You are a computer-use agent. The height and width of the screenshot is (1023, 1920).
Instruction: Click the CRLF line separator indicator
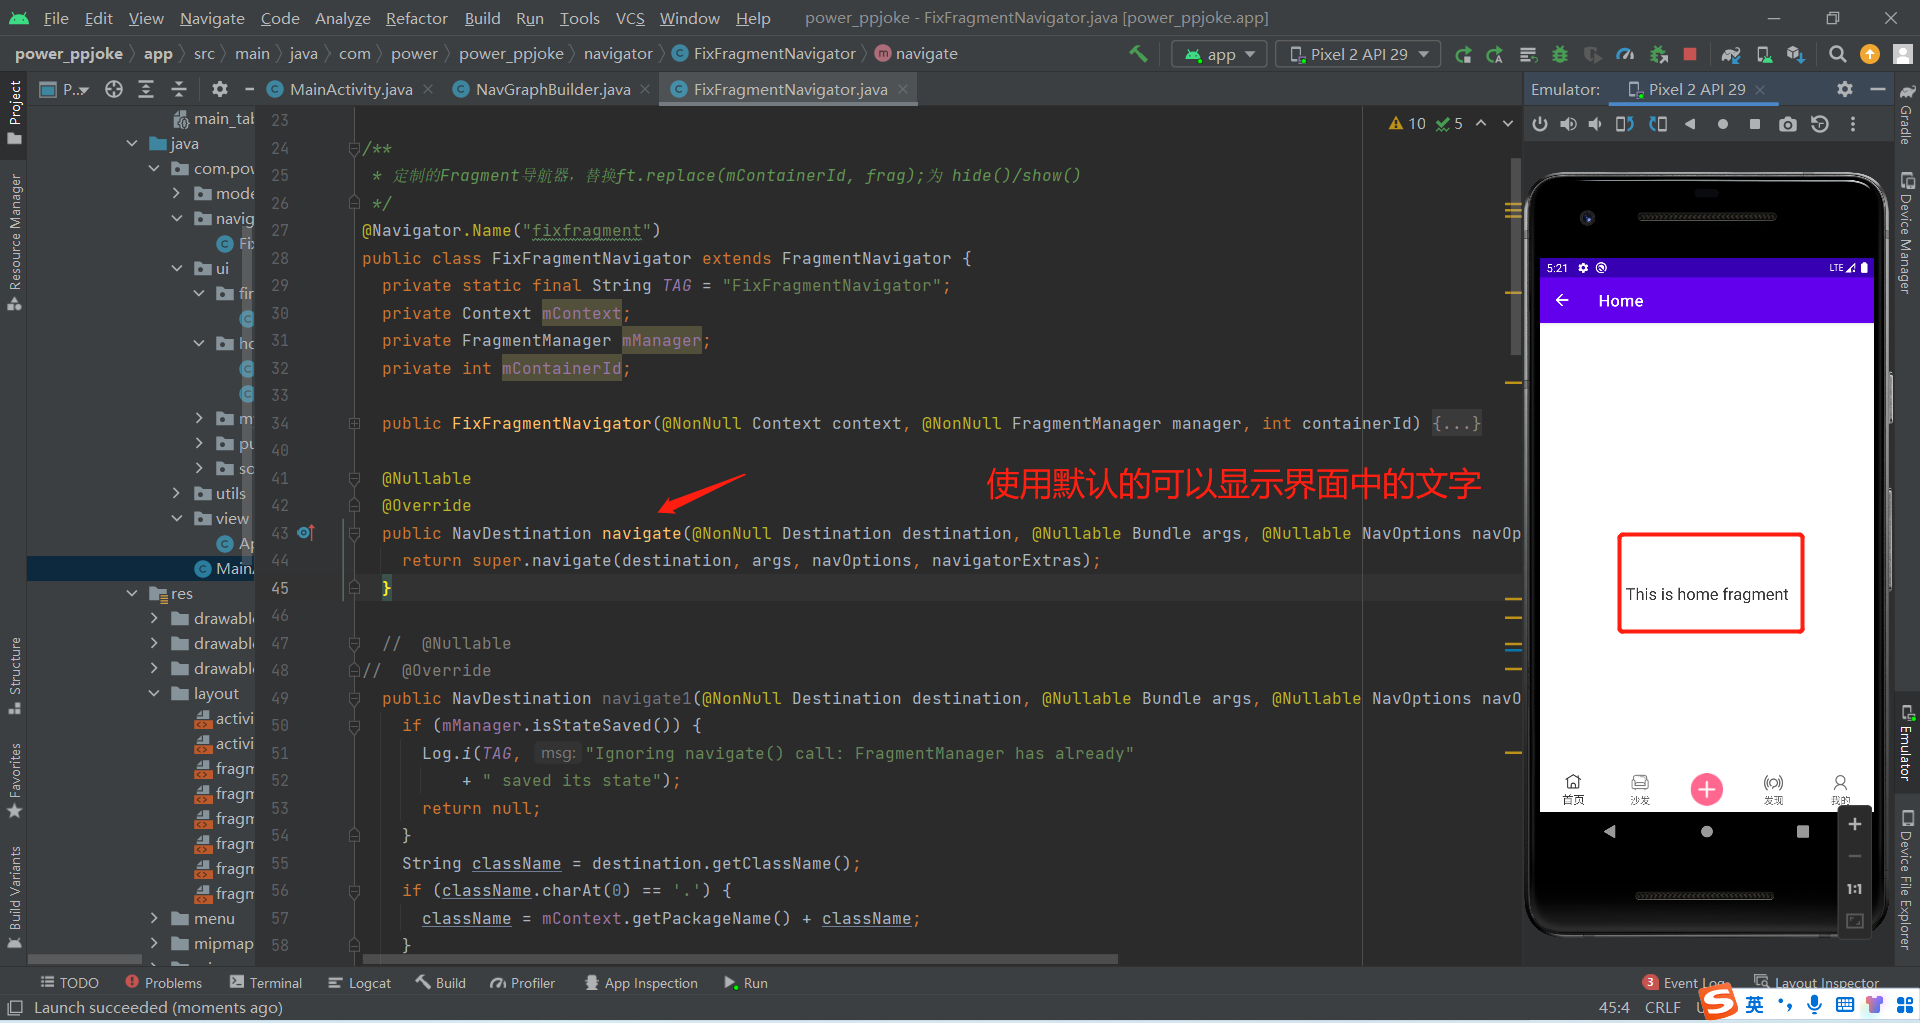1662,1007
